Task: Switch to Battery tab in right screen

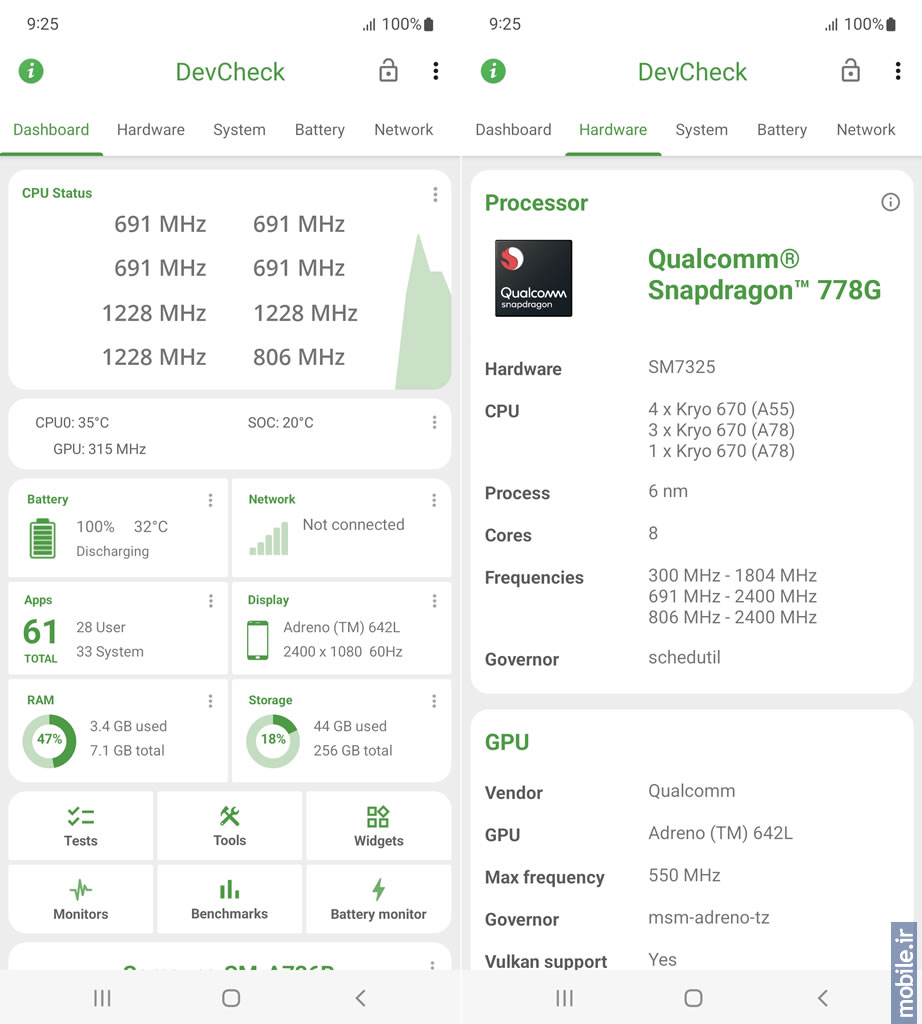Action: [782, 130]
